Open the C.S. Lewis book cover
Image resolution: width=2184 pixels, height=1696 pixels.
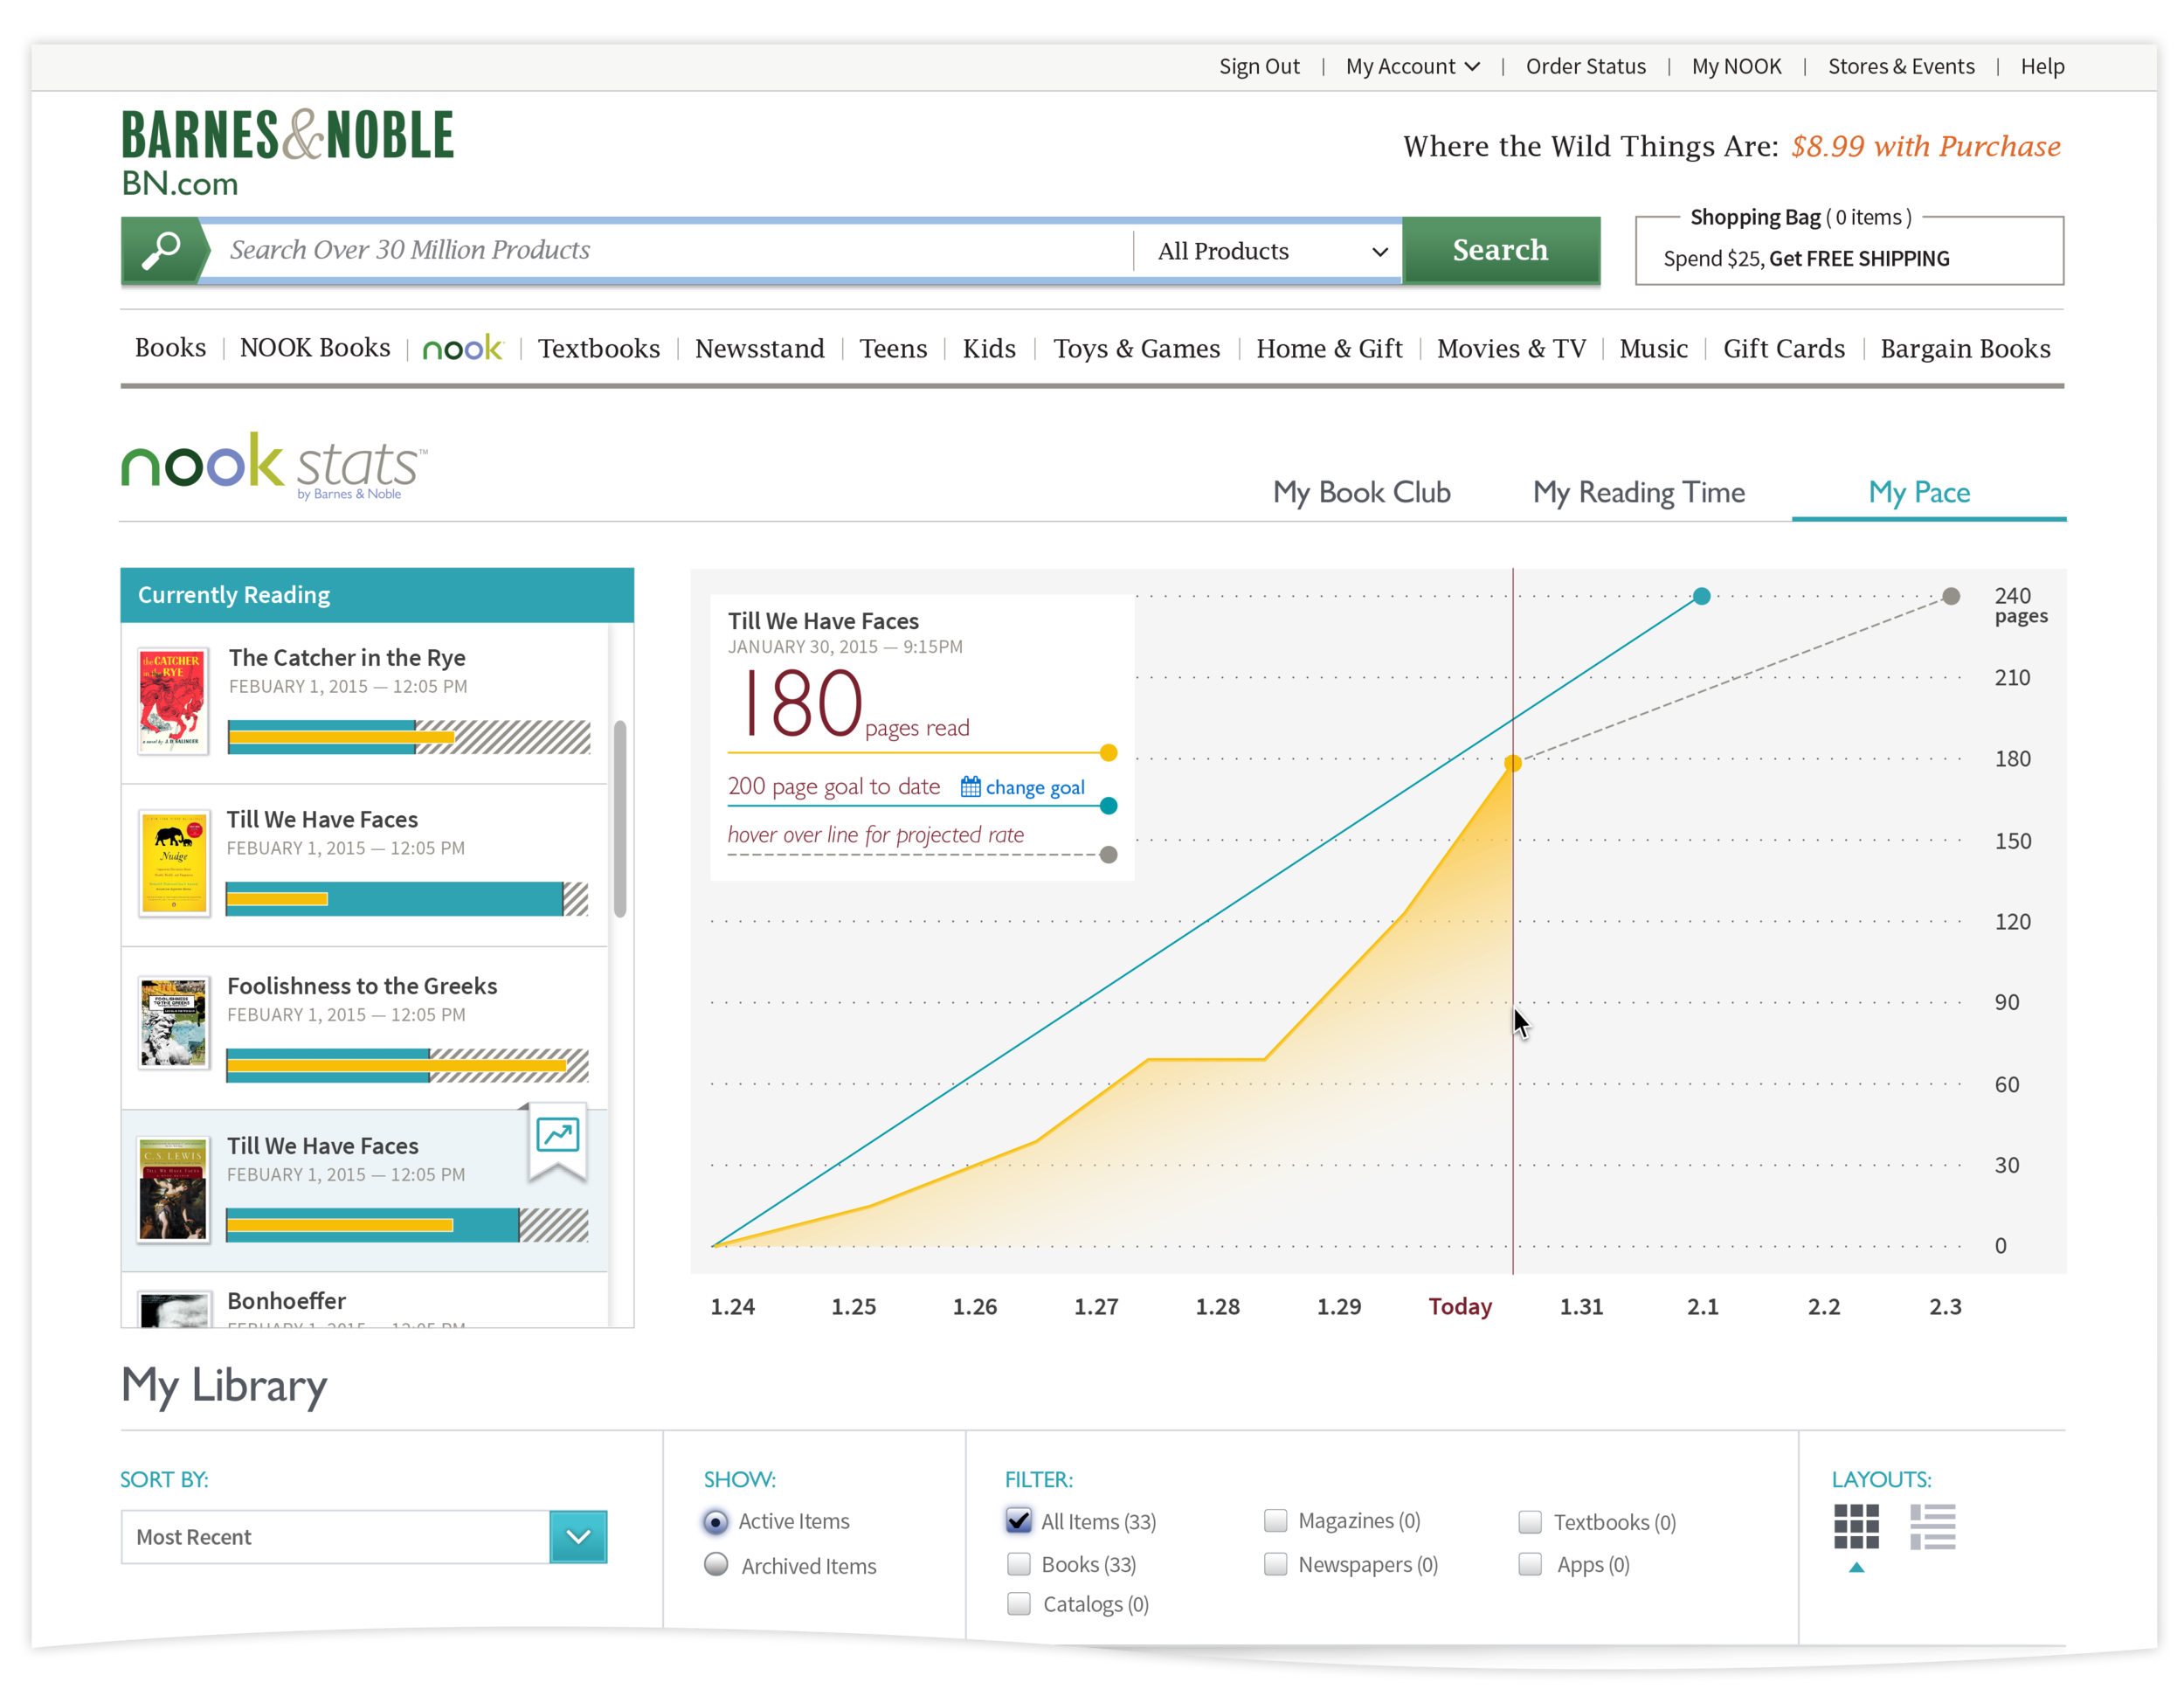(x=173, y=1190)
